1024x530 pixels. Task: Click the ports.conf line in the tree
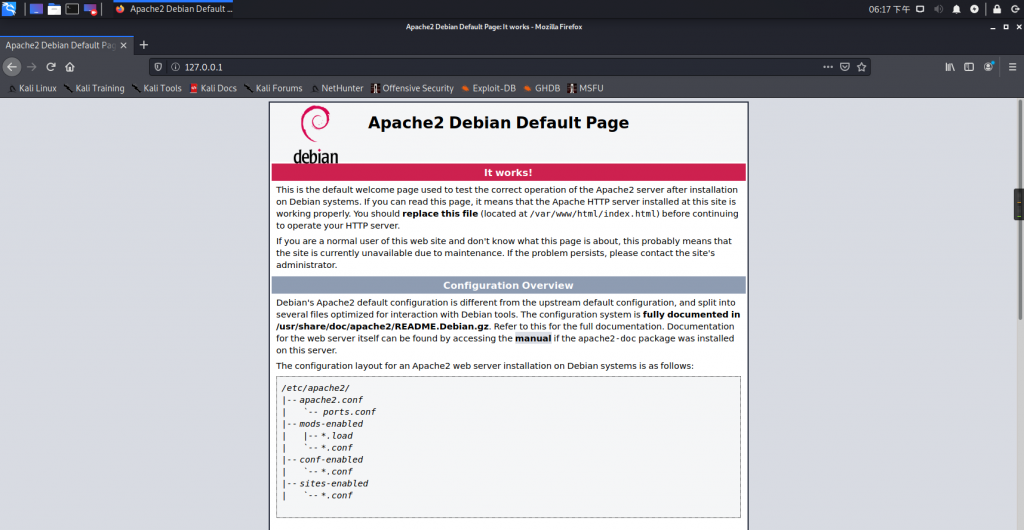(349, 412)
